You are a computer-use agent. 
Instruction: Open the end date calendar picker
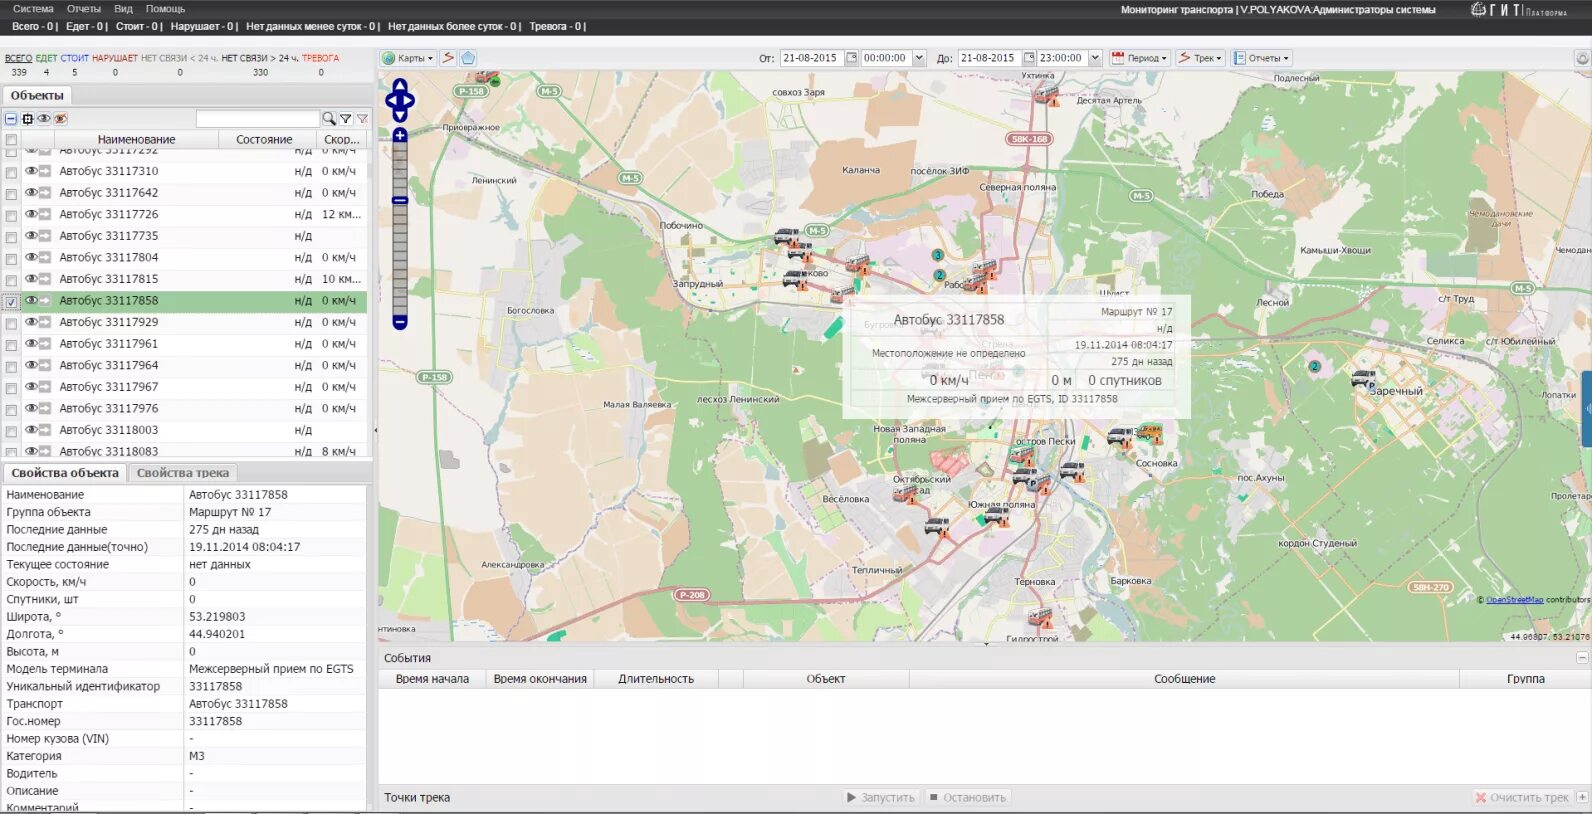[1029, 58]
